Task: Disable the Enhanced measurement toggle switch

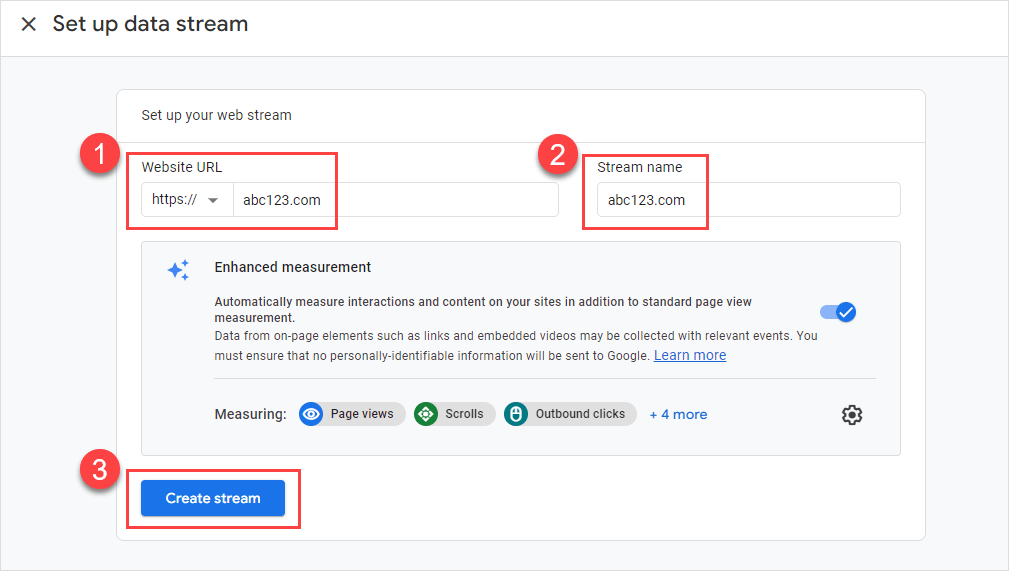Action: [x=838, y=312]
